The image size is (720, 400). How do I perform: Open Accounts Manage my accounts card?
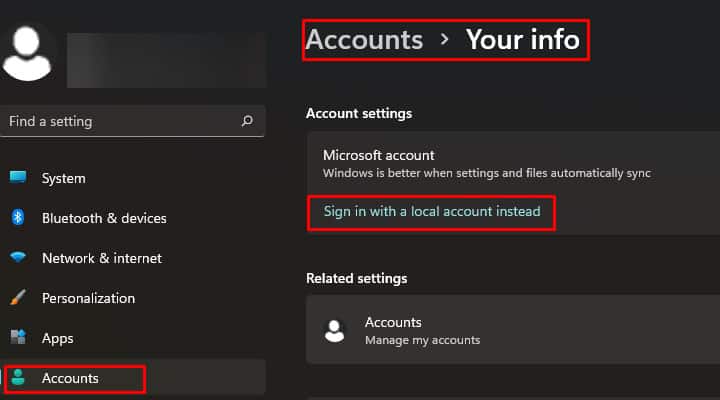click(x=513, y=330)
